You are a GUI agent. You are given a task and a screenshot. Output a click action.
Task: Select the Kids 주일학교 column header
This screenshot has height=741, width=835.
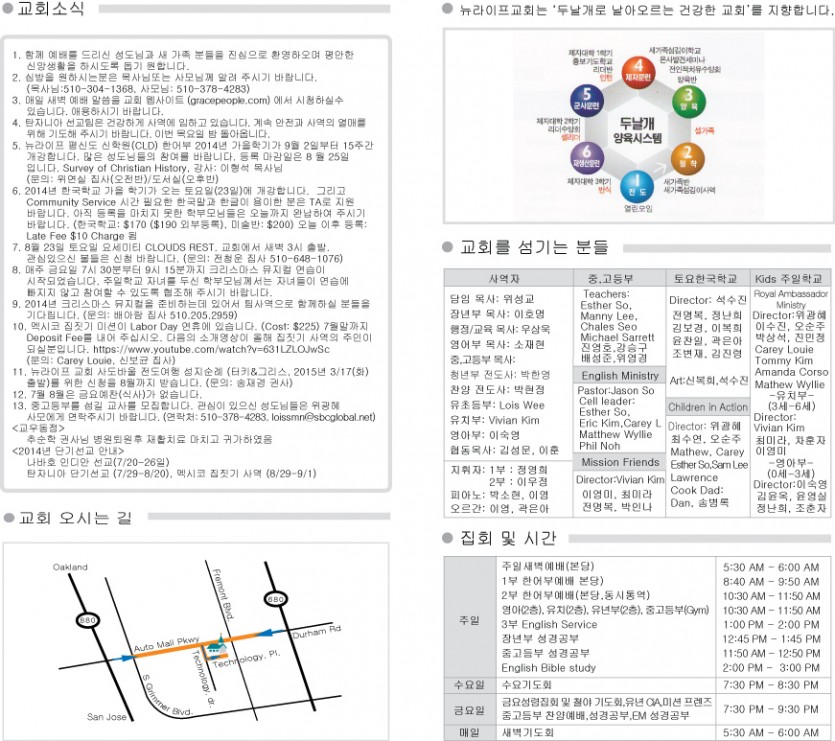point(790,278)
